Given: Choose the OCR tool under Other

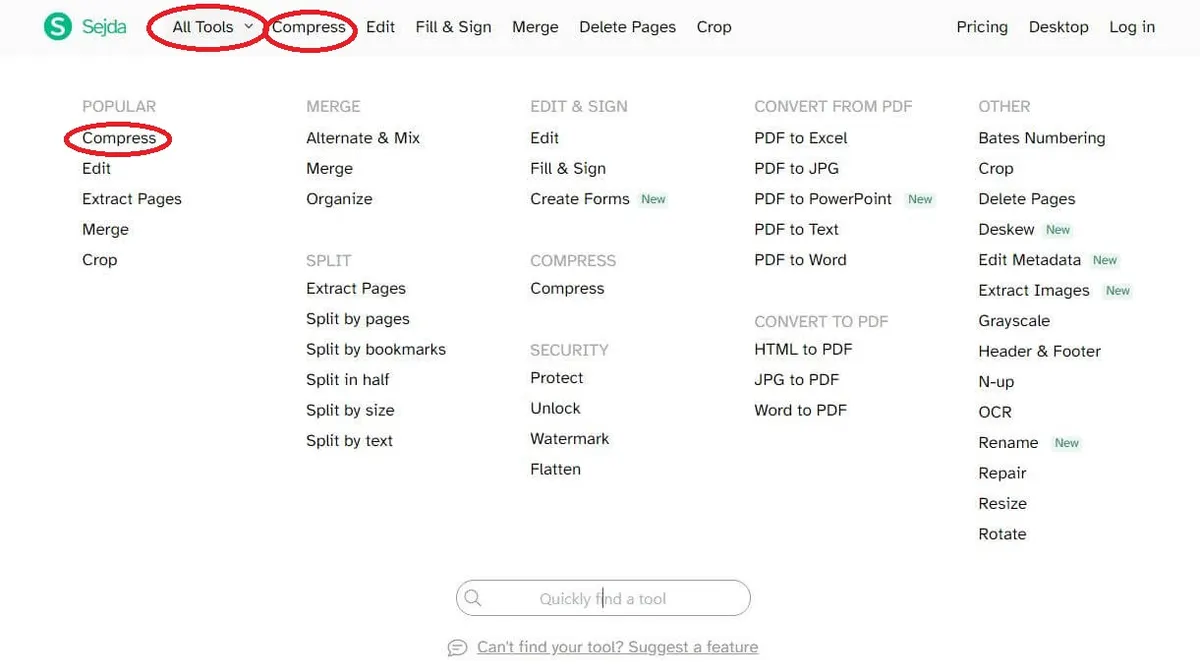Looking at the screenshot, I should pos(995,412).
